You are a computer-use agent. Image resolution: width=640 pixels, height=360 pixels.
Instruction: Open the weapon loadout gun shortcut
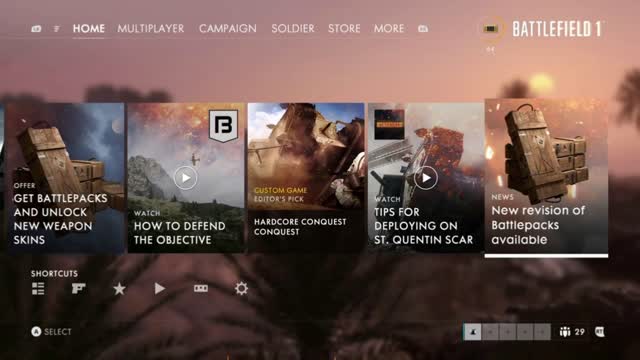(x=78, y=289)
